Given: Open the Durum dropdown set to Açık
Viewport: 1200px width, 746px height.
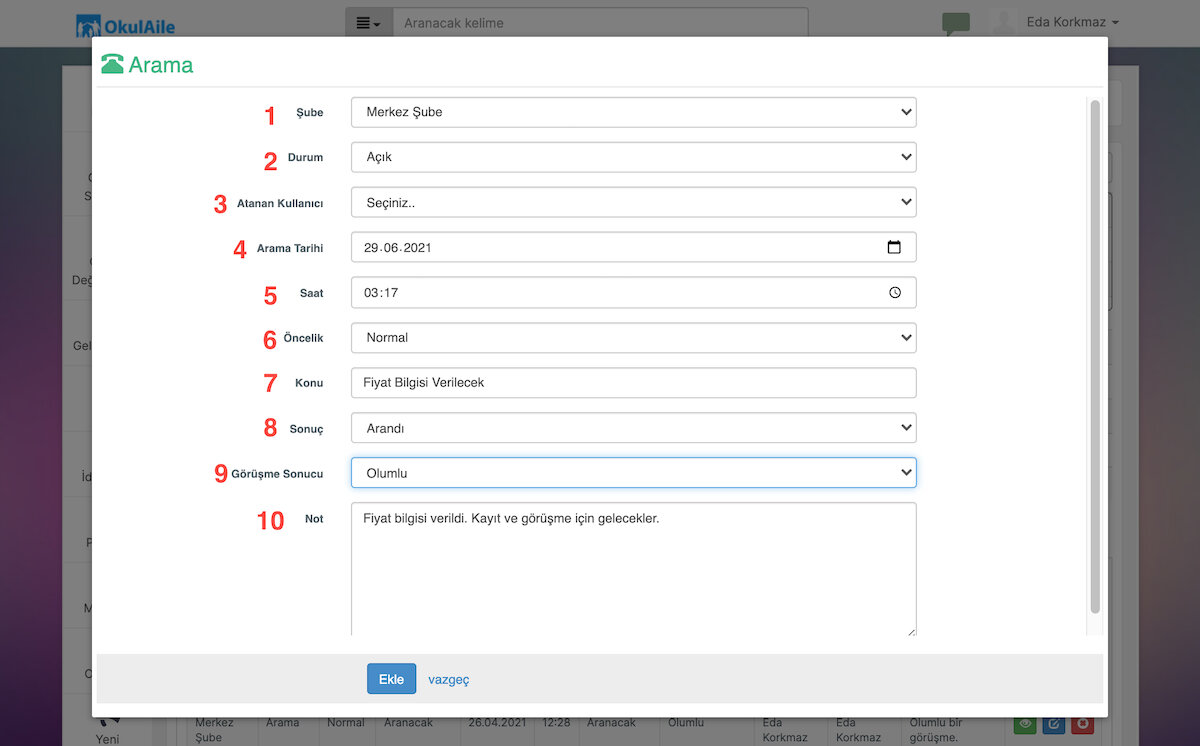Looking at the screenshot, I should [x=633, y=157].
